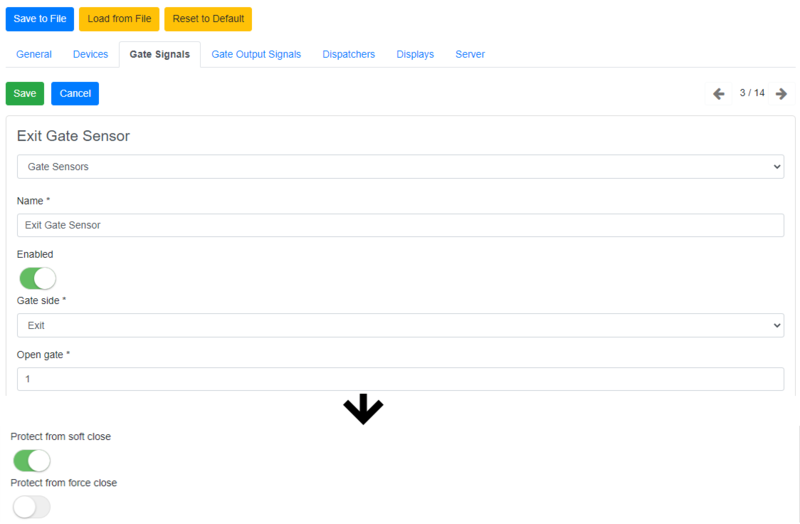Open the Gate side dropdown
This screenshot has height=524, width=800.
point(400,325)
